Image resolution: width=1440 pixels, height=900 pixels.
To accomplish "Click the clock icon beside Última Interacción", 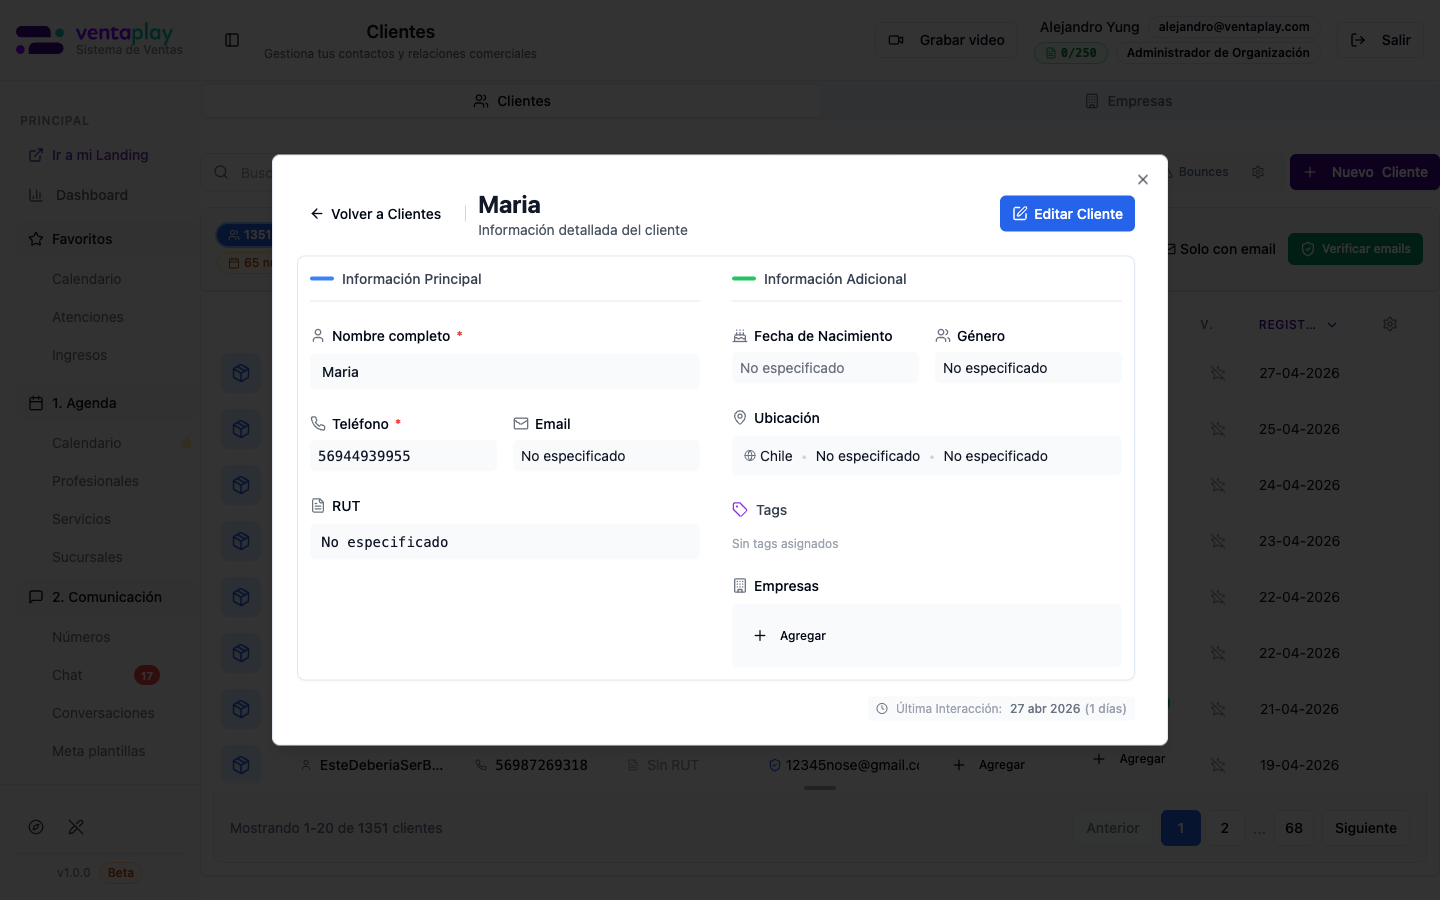I will point(881,708).
